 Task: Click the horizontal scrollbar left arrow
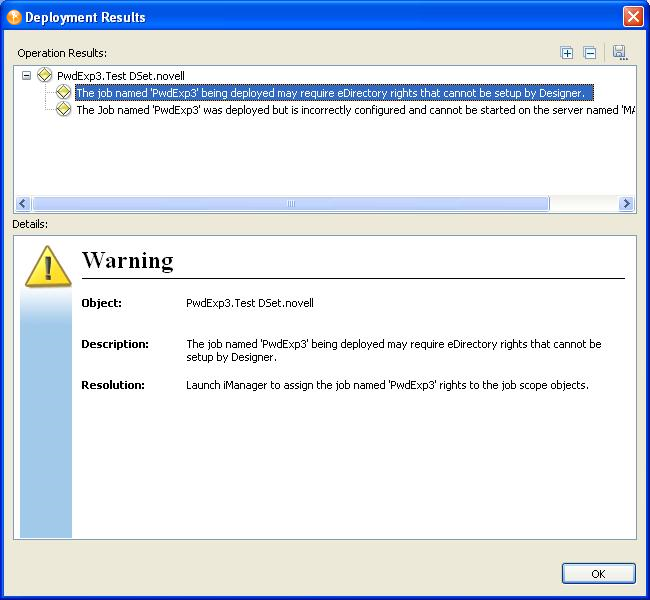pos(23,204)
